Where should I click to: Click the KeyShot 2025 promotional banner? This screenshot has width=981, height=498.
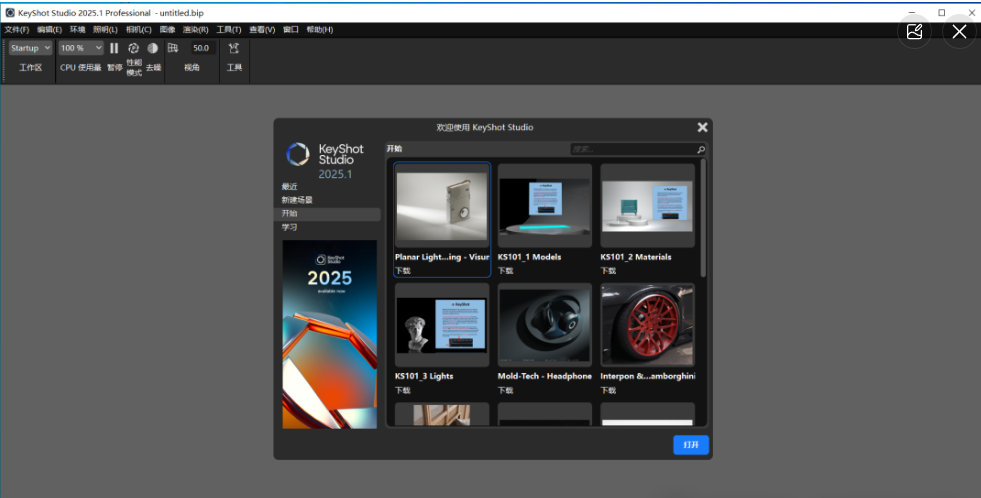pyautogui.click(x=330, y=334)
